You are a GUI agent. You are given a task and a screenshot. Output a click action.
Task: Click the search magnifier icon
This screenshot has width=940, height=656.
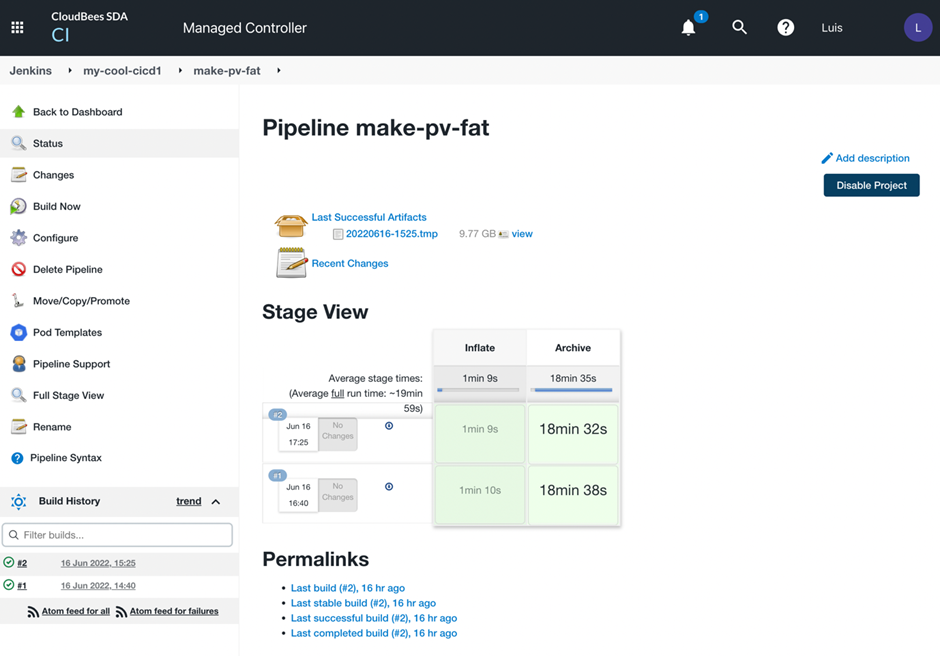[739, 28]
